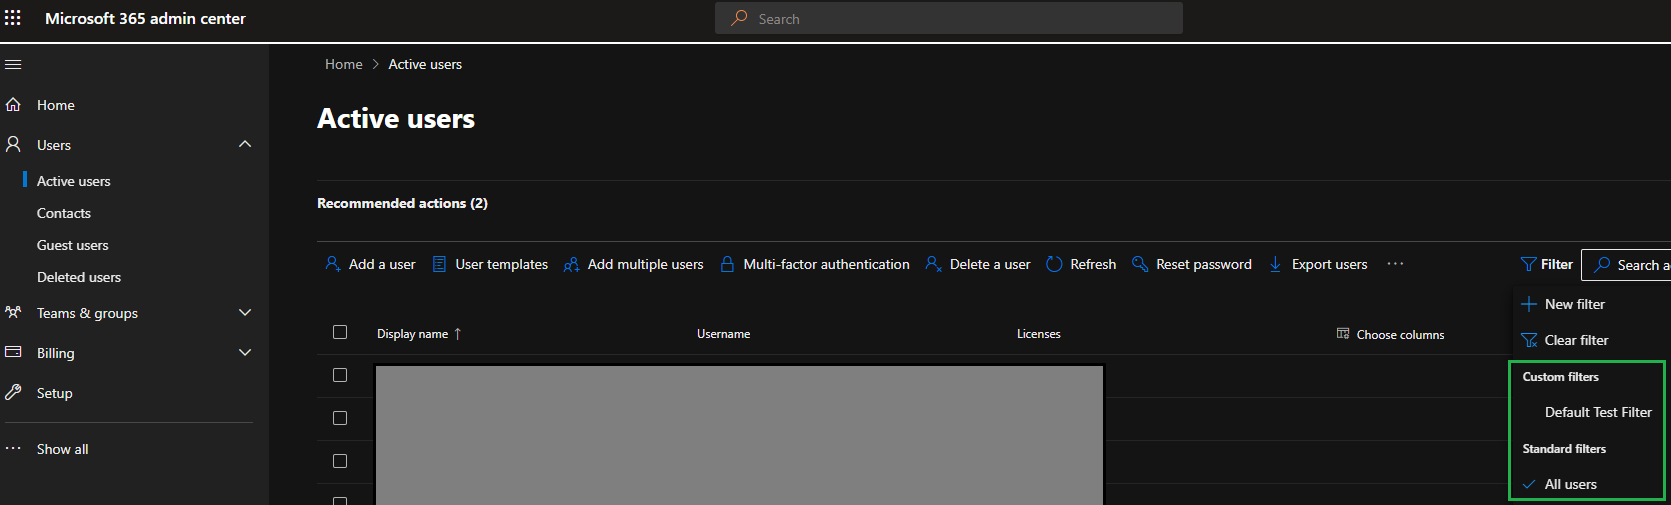Click the Active users breadcrumb text
This screenshot has width=1671, height=505.
pos(425,64)
